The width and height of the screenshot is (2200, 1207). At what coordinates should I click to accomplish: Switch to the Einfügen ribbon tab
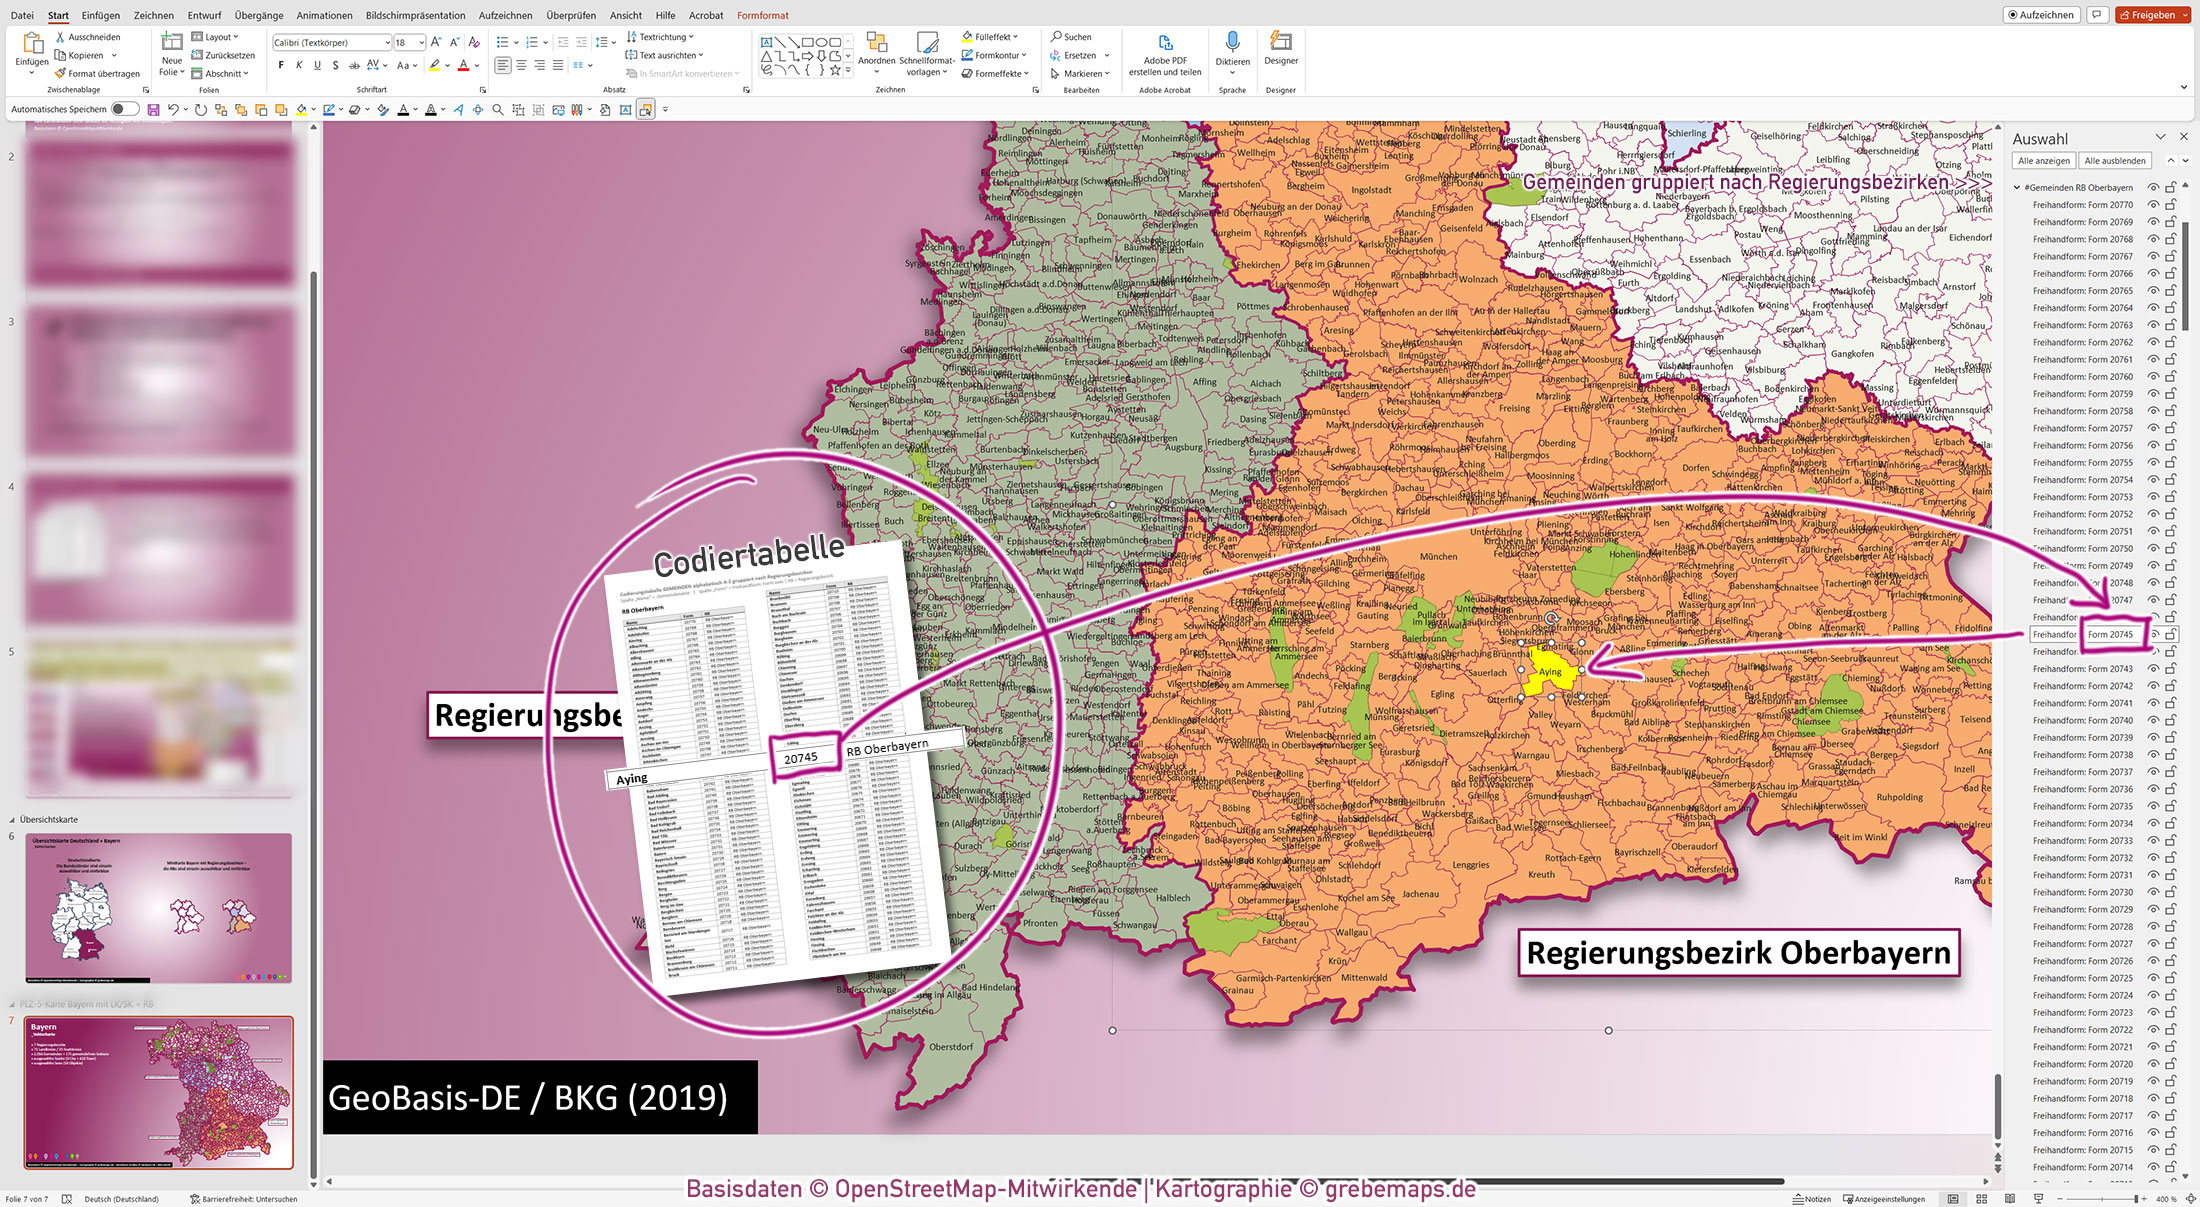click(x=101, y=15)
